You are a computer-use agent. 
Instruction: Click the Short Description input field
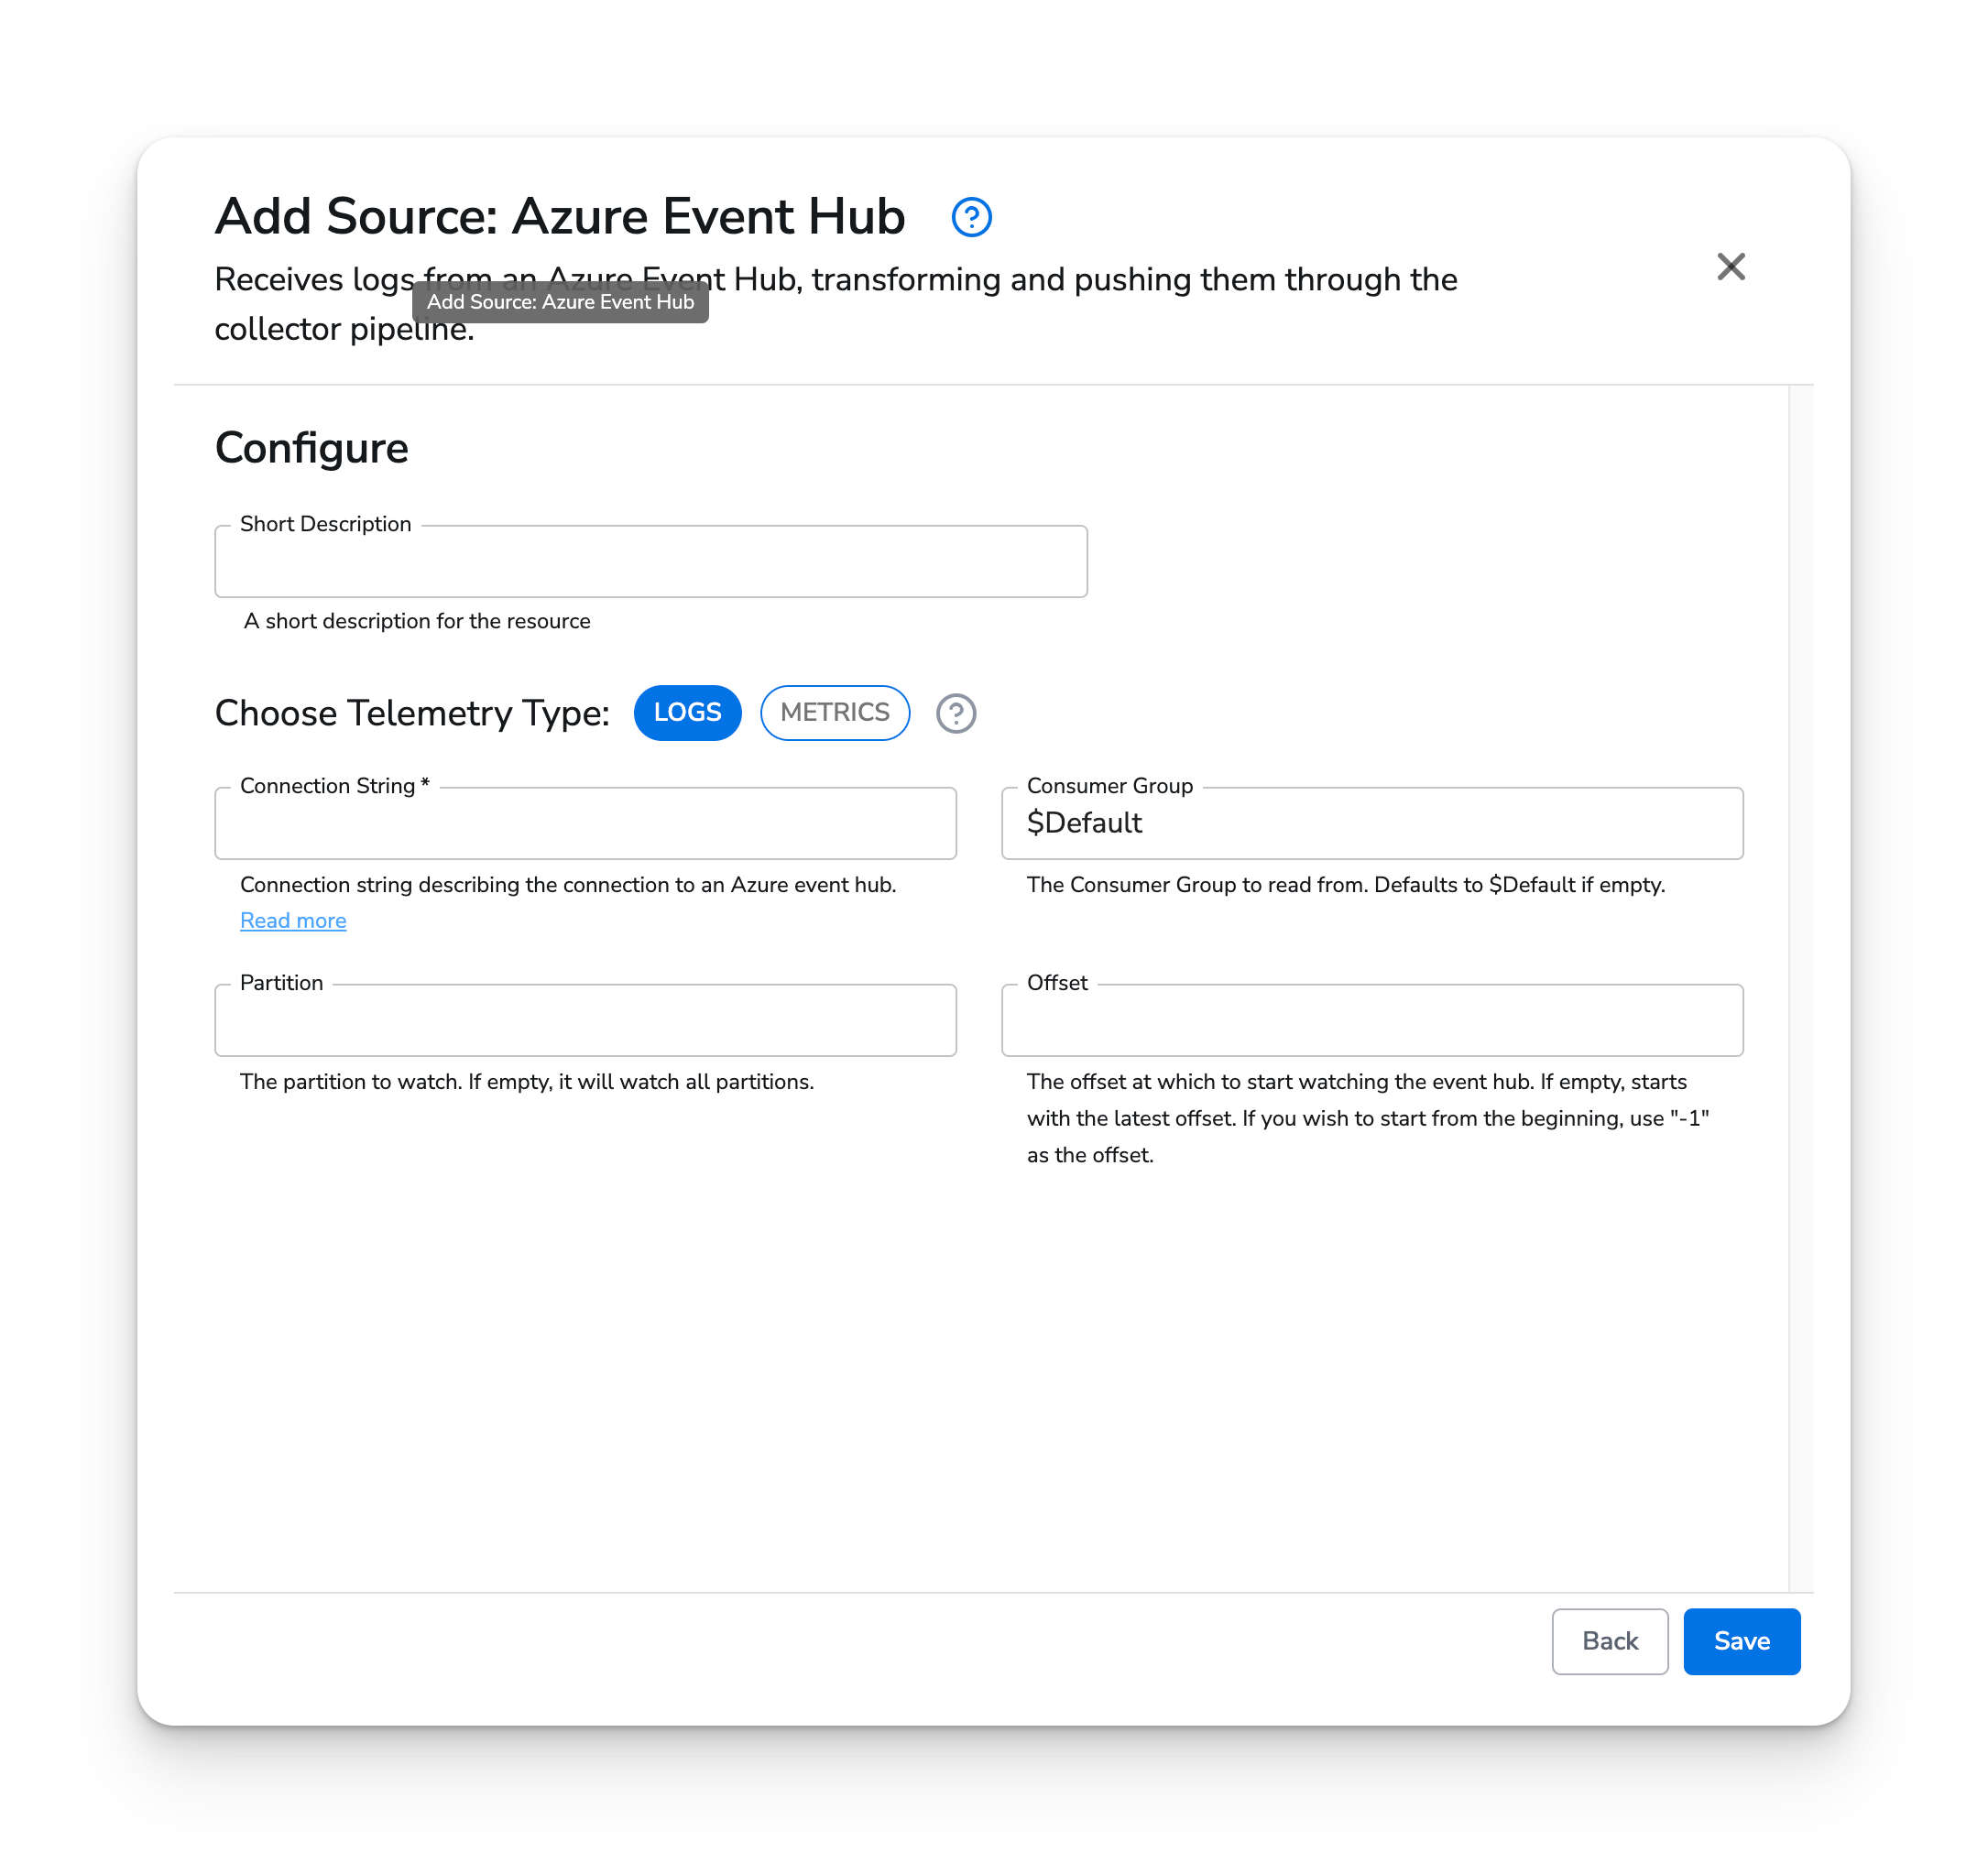650,561
